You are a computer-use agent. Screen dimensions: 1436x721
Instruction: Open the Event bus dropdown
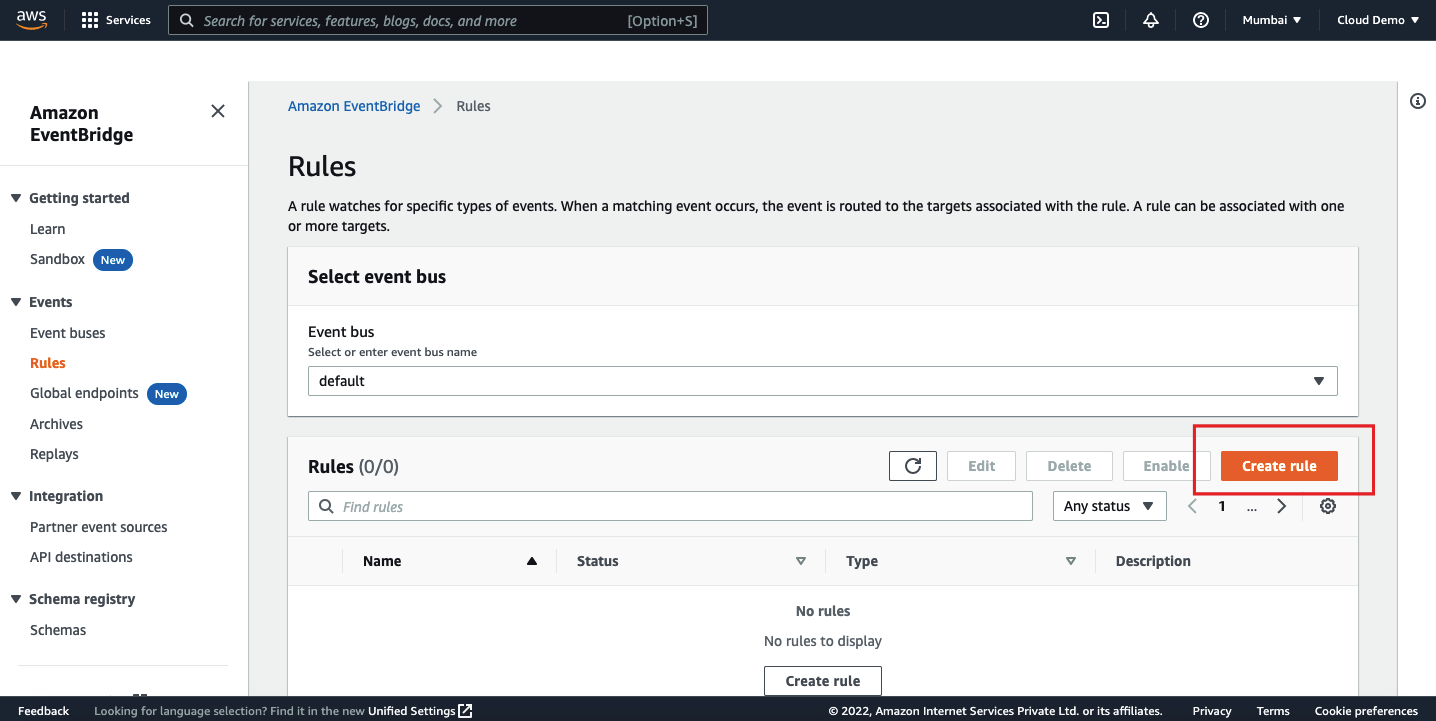tap(823, 381)
